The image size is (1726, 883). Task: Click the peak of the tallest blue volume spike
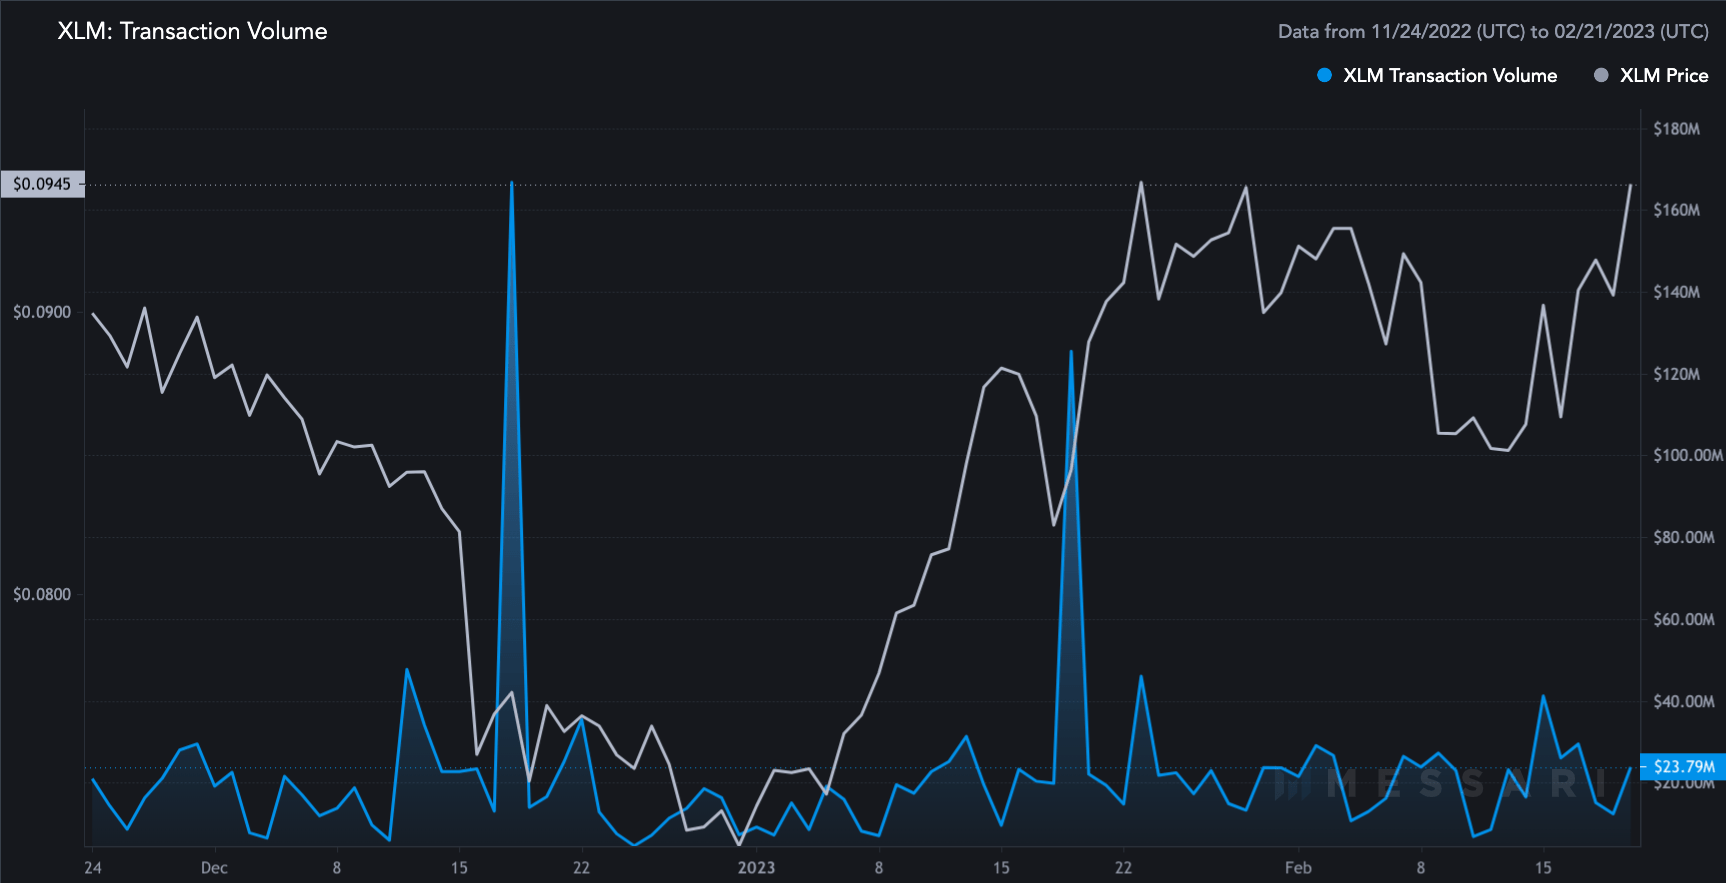(512, 183)
